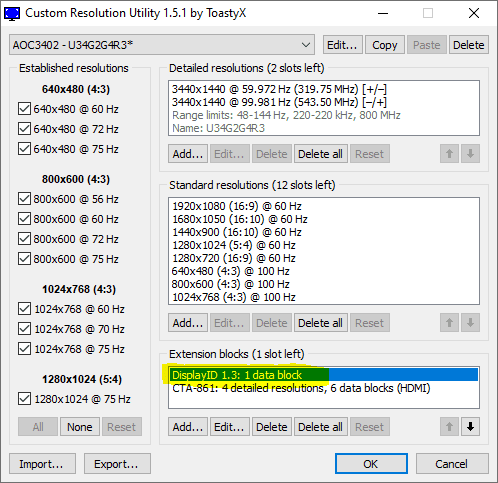
Task: Add a new extension block
Action: click(188, 426)
